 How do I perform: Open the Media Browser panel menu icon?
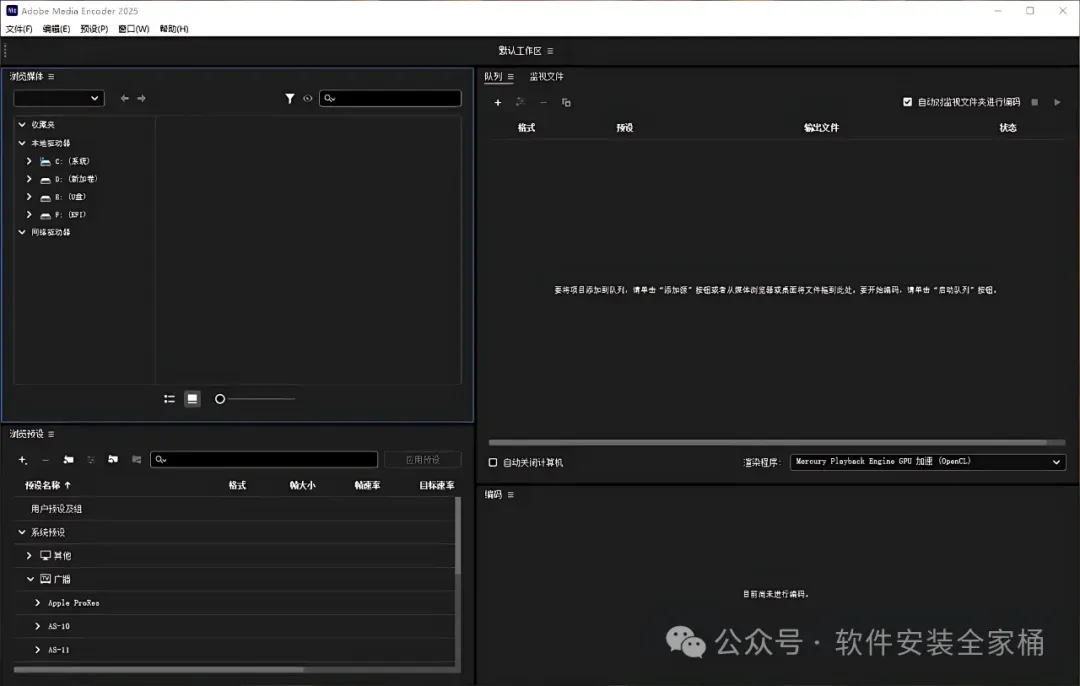[x=51, y=76]
